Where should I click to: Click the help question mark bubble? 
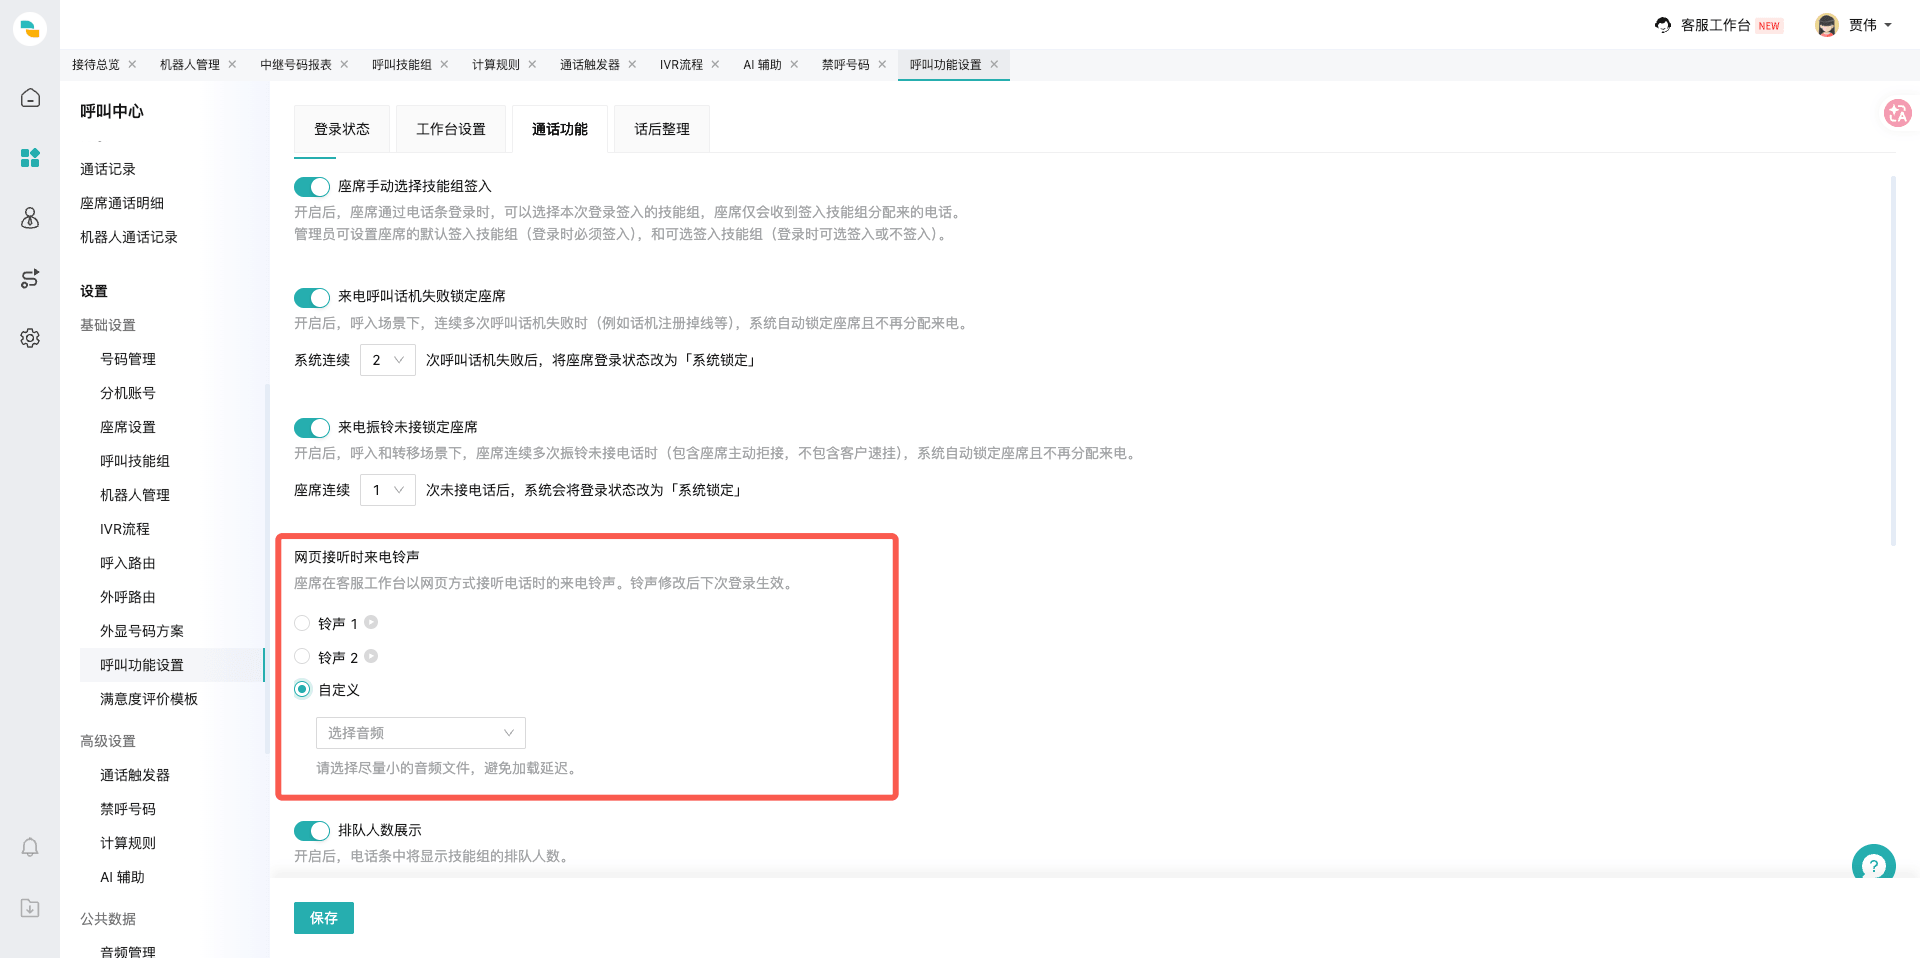pyautogui.click(x=1873, y=865)
